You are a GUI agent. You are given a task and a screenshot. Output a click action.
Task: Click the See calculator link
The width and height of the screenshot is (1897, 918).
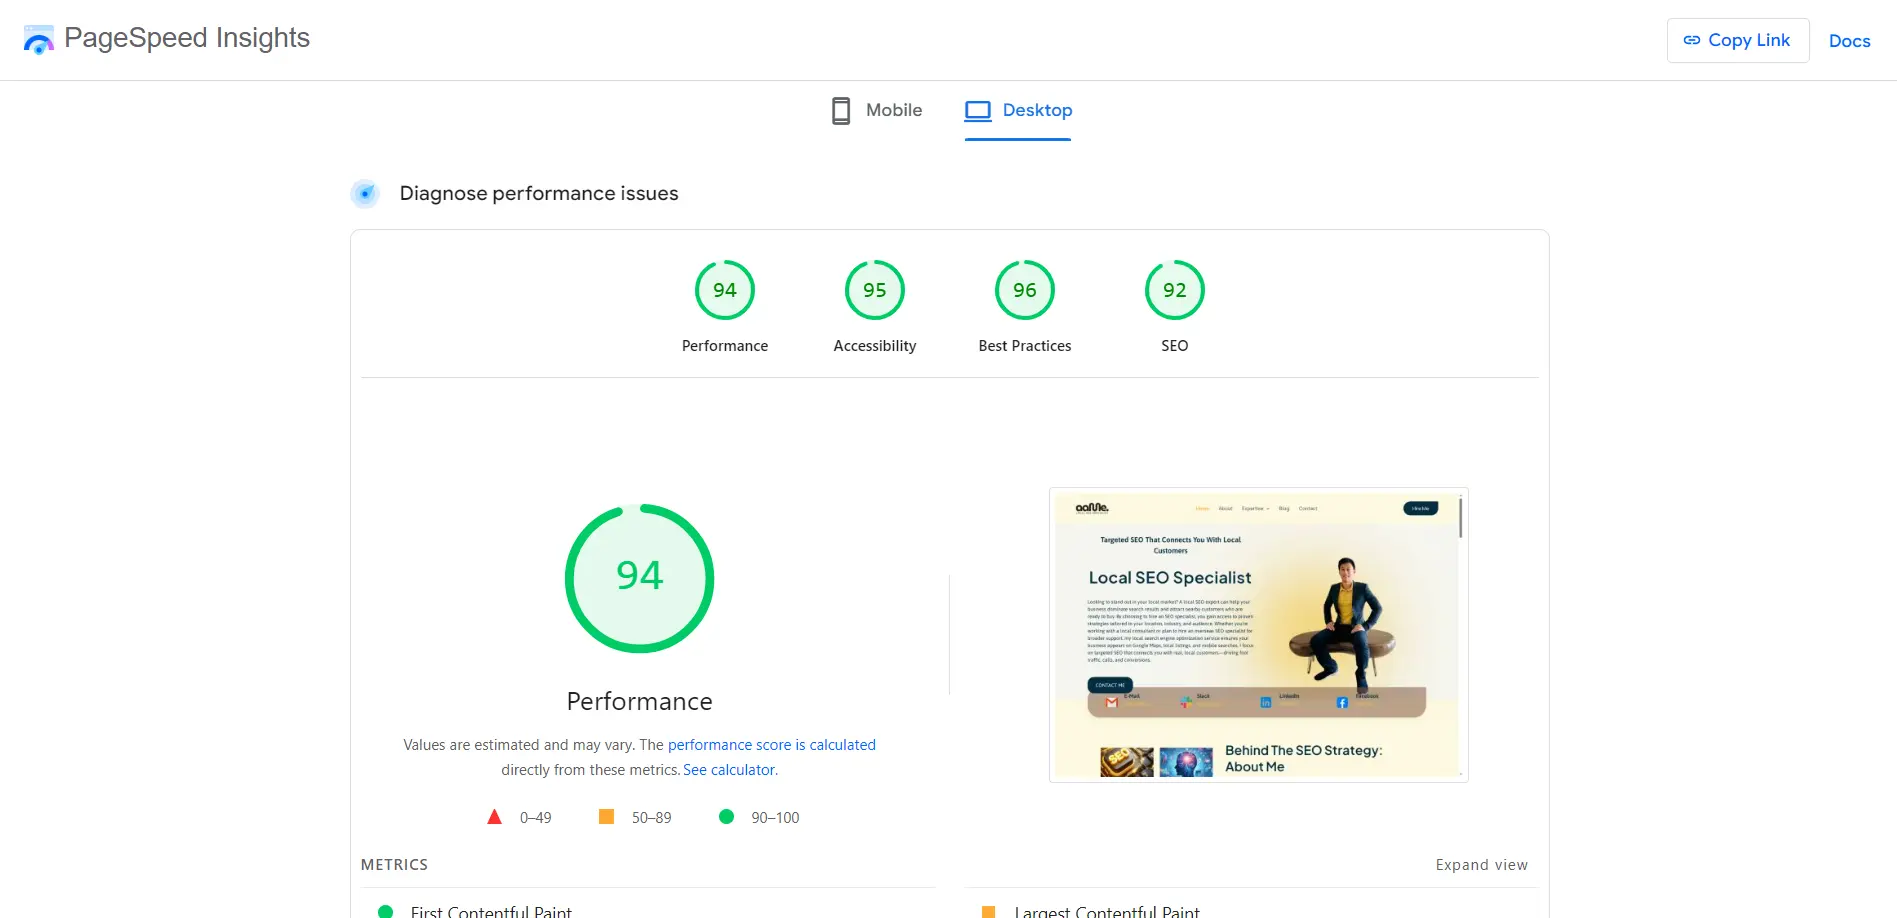click(729, 769)
